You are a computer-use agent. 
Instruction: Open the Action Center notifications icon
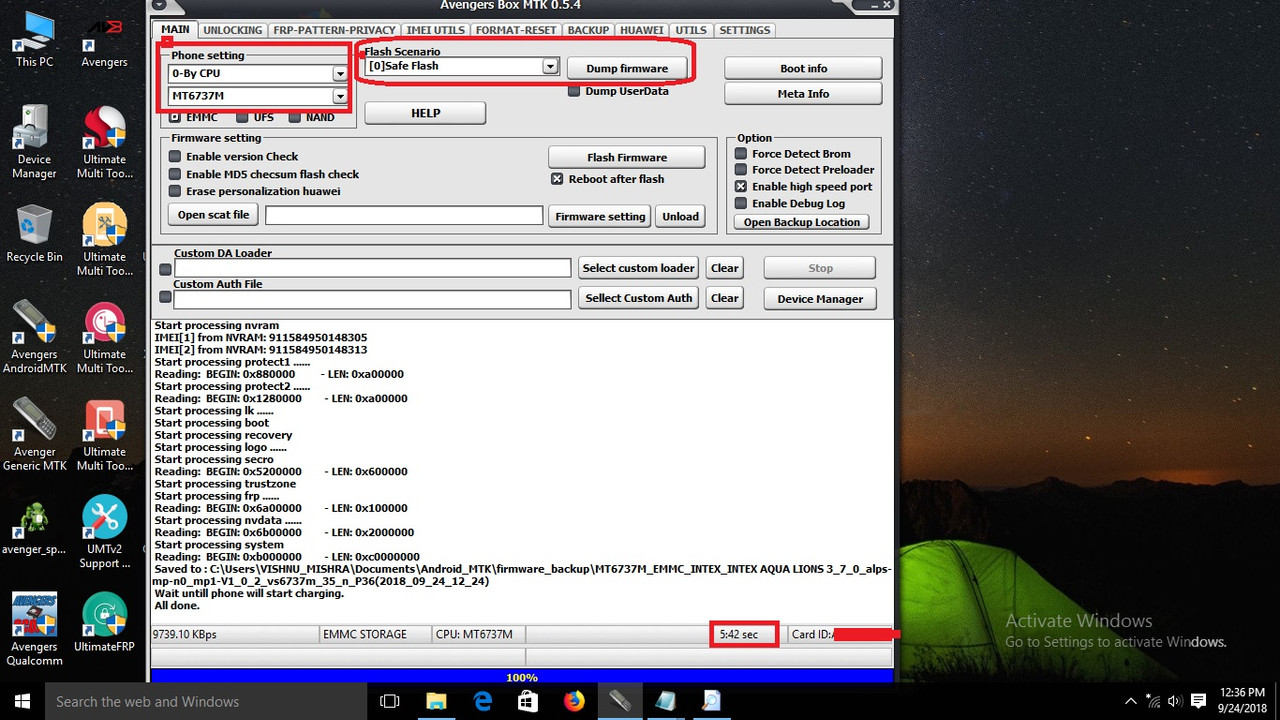coord(1198,701)
